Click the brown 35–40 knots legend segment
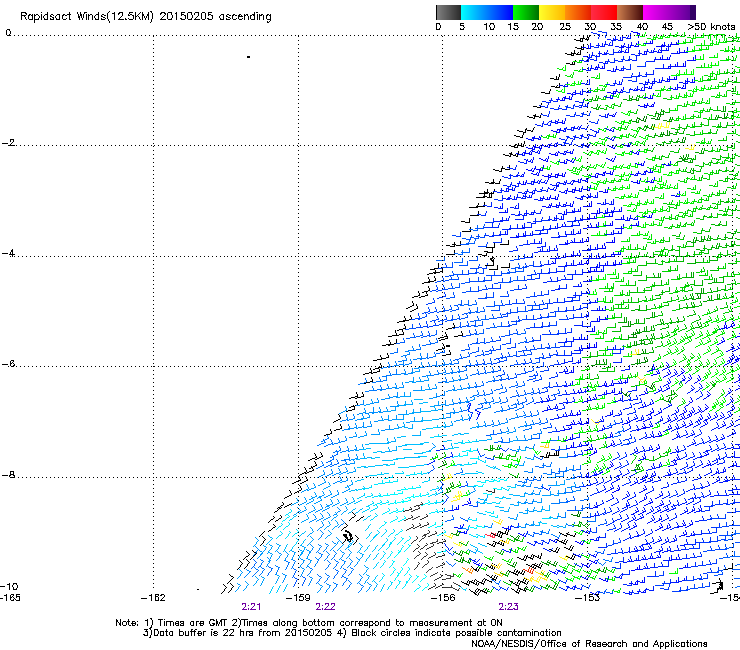The image size is (740, 650). point(630,12)
